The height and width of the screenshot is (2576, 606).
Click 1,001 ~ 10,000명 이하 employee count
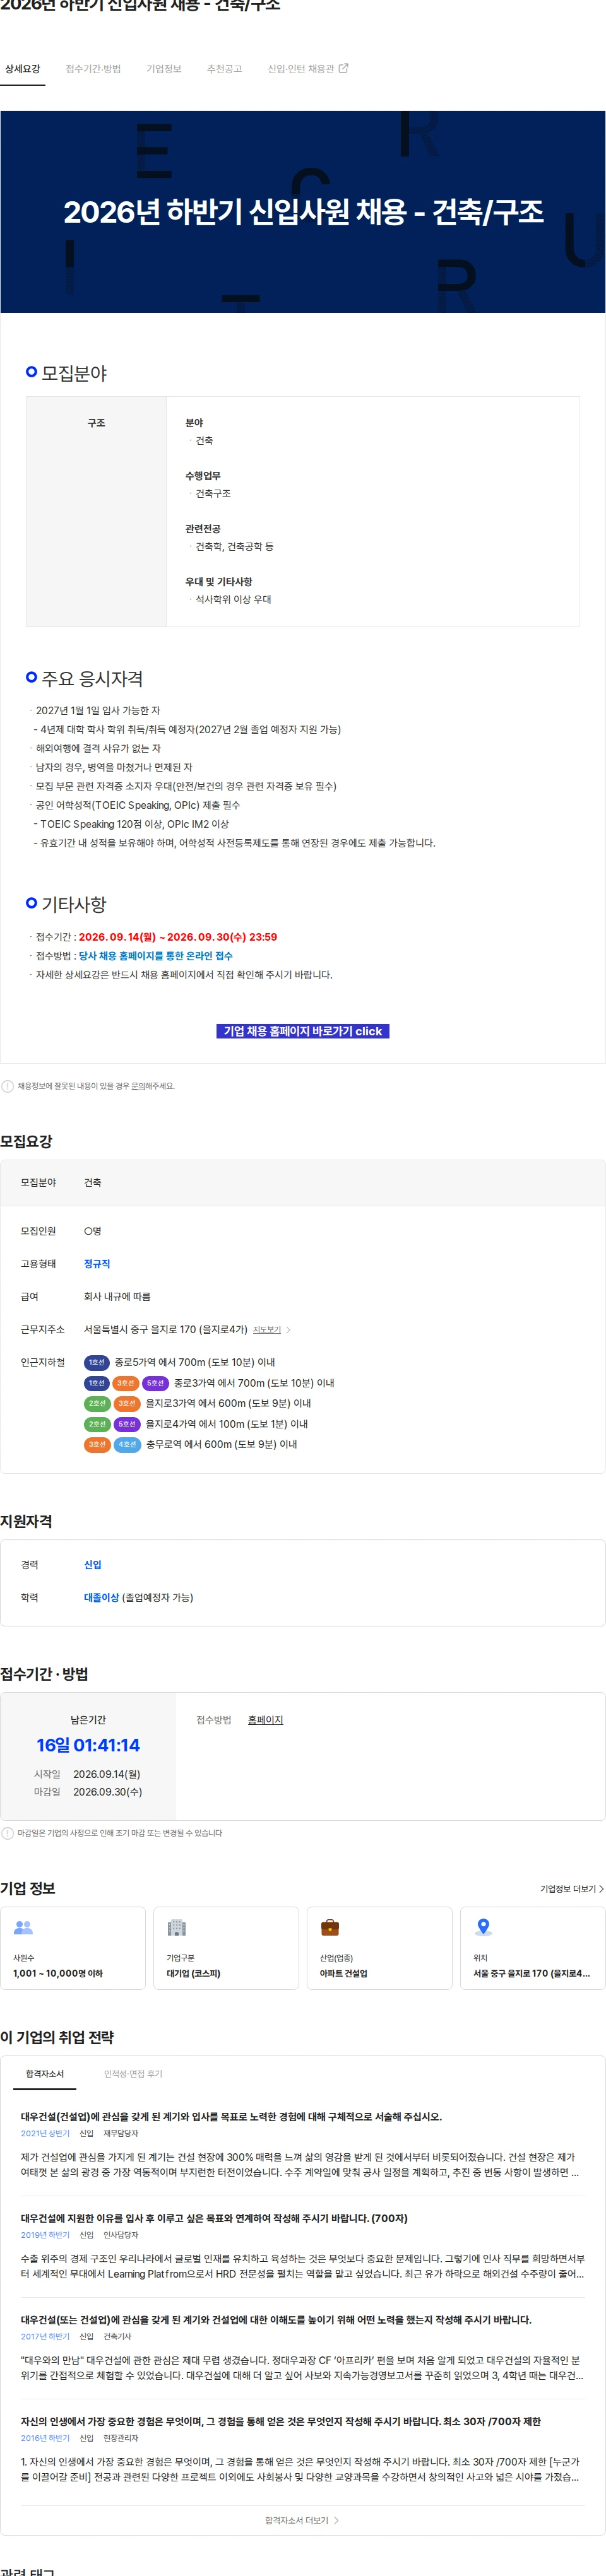(58, 1974)
